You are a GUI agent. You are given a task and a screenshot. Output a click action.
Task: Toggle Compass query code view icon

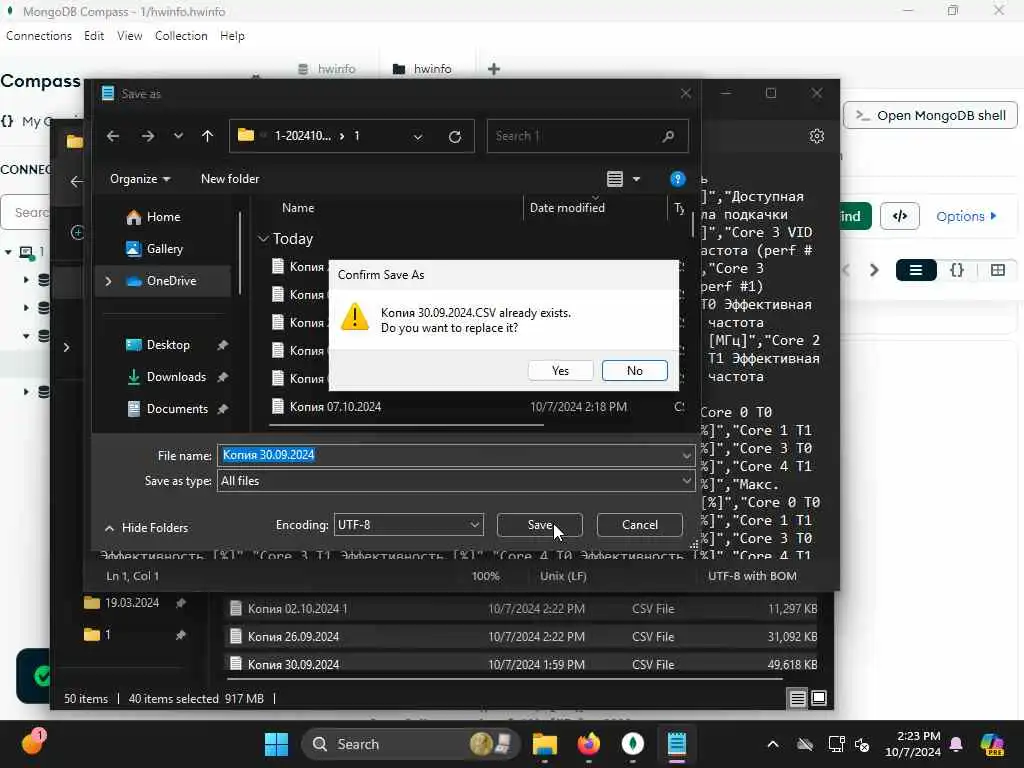(899, 216)
